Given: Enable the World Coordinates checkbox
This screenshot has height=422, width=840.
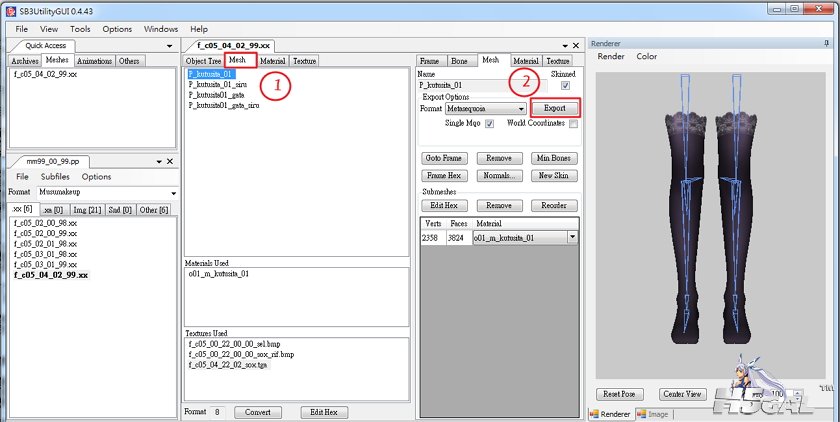Looking at the screenshot, I should point(573,123).
